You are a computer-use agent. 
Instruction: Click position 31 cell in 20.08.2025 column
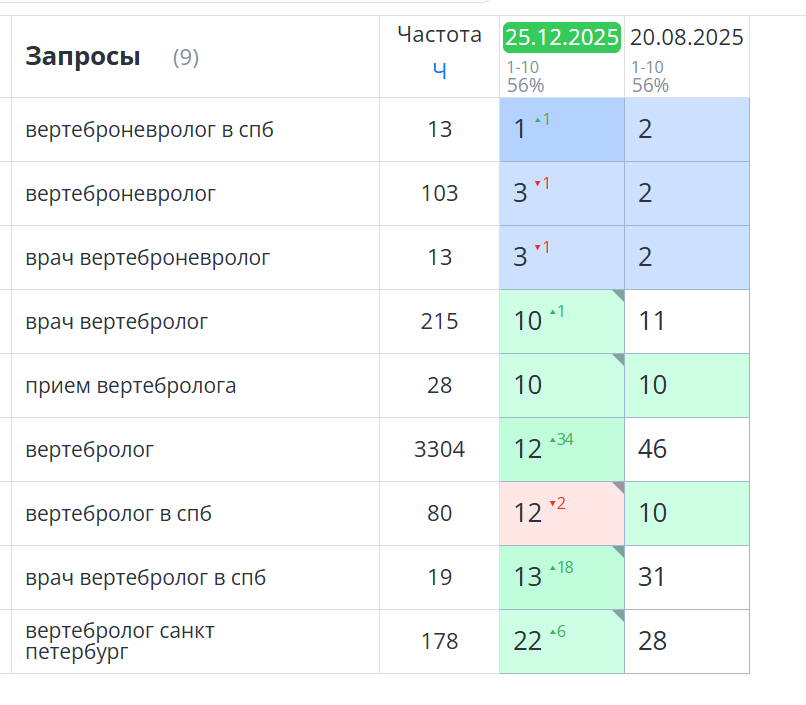687,578
